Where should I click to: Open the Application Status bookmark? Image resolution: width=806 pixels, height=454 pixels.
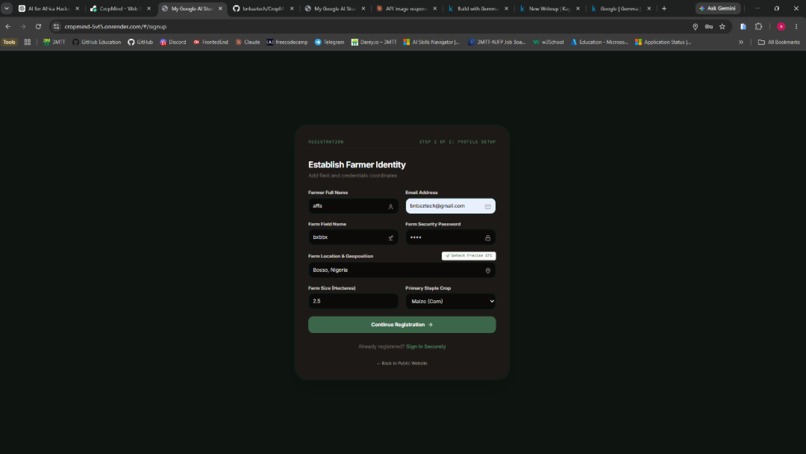coord(663,42)
